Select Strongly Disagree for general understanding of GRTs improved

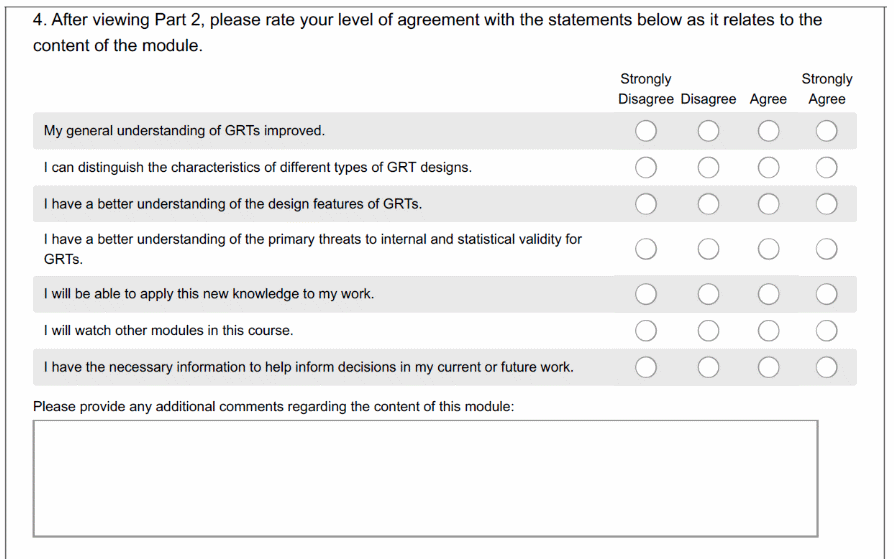point(646,131)
